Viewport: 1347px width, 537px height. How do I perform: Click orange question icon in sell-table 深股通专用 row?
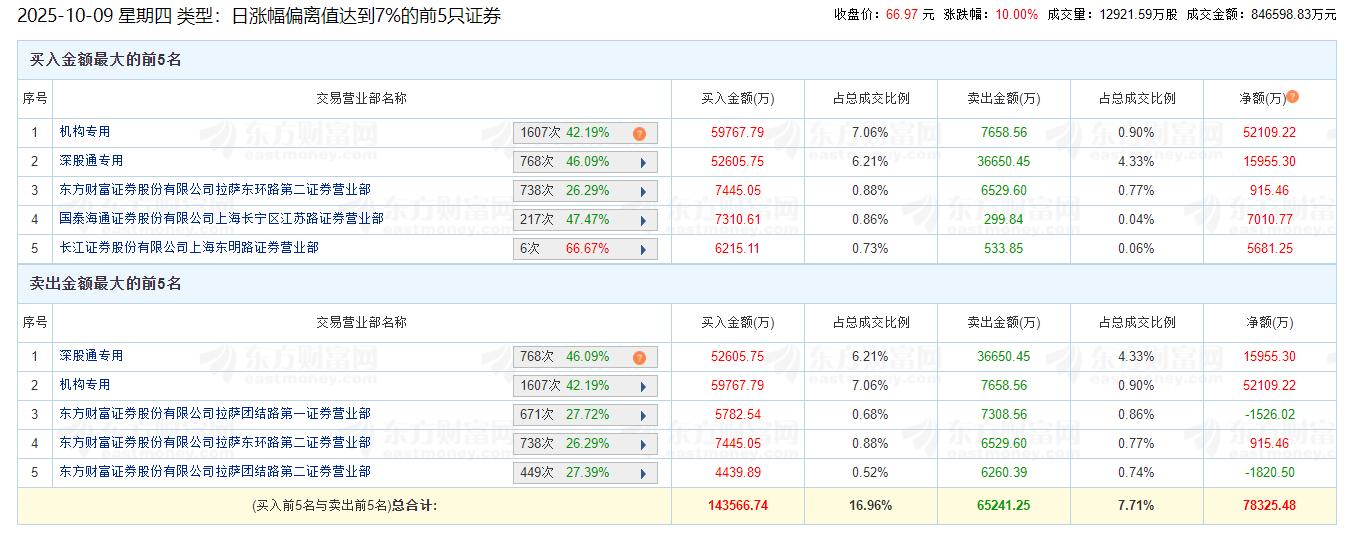(x=639, y=357)
